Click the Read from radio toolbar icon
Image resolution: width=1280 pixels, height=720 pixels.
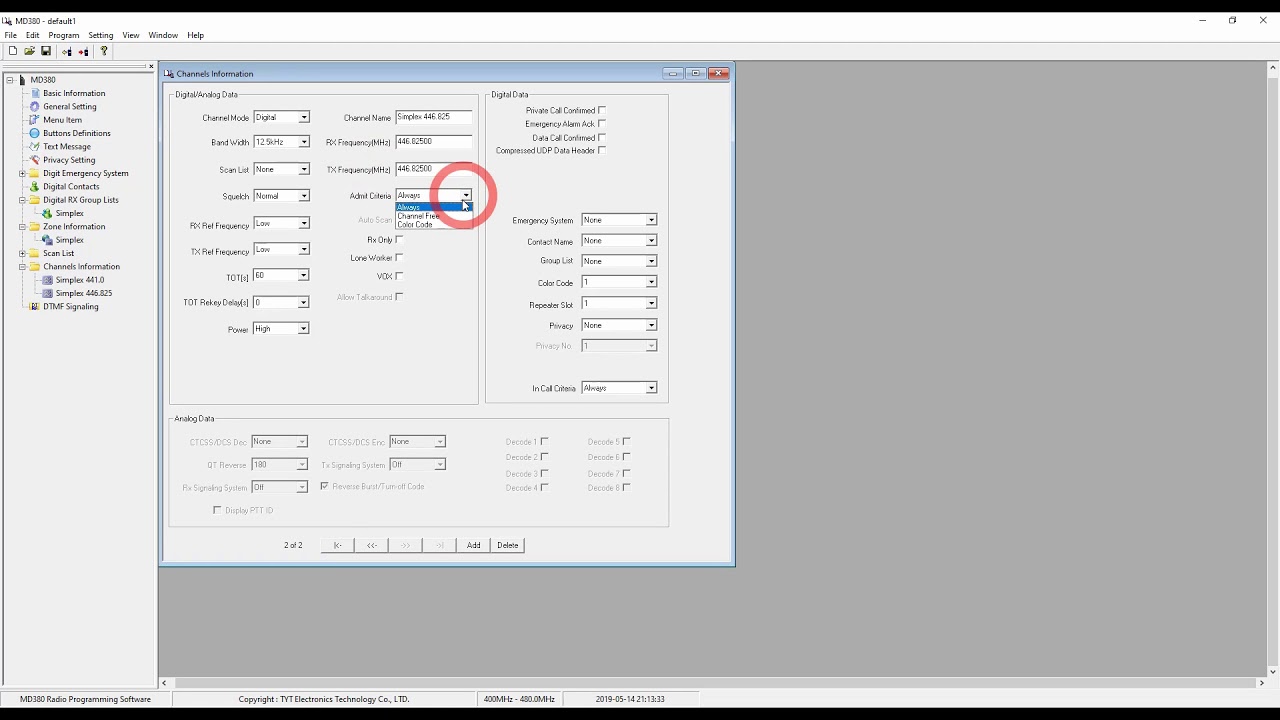click(67, 51)
